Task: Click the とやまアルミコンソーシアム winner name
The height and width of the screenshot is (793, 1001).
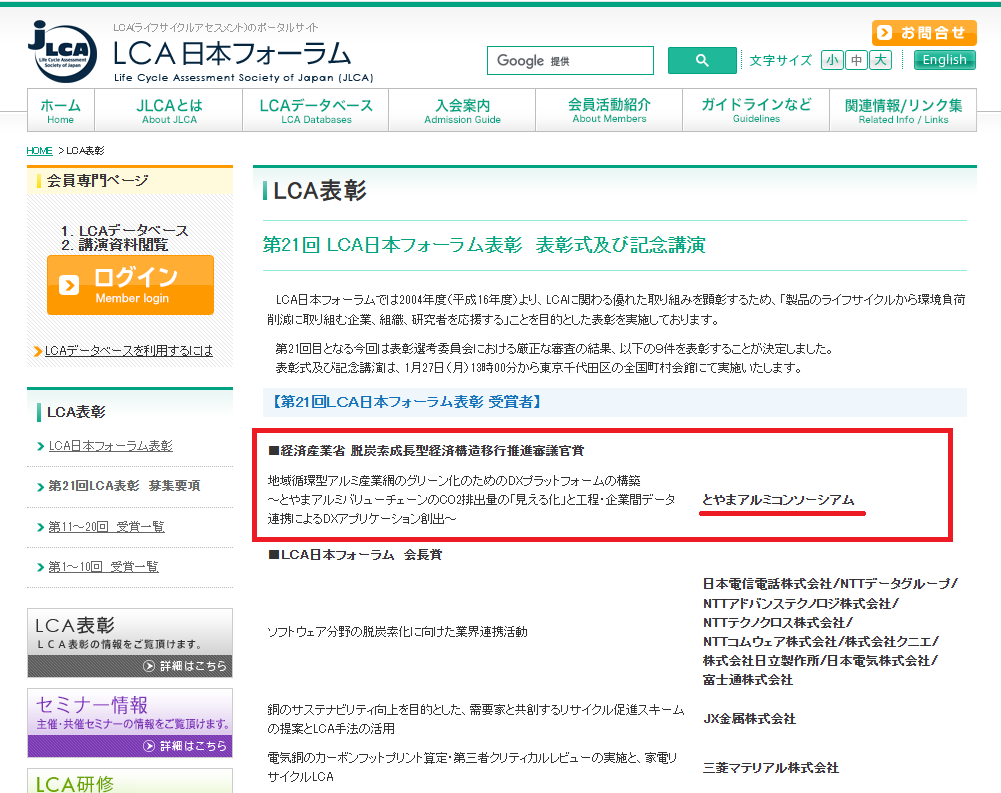Action: pyautogui.click(x=778, y=500)
